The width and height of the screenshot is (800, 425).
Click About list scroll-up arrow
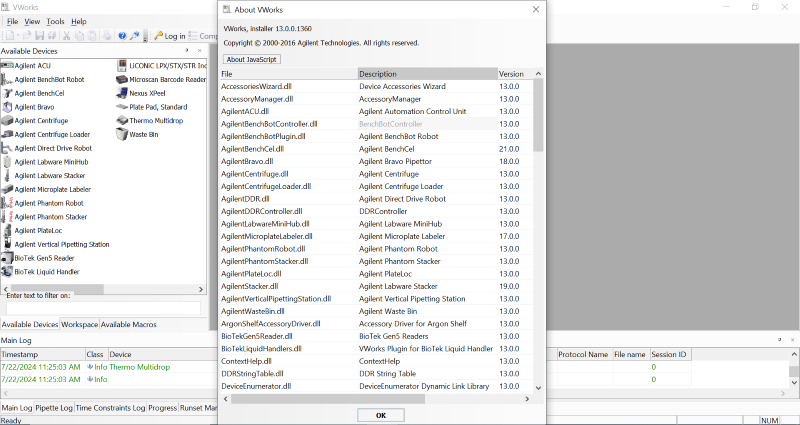[x=538, y=74]
